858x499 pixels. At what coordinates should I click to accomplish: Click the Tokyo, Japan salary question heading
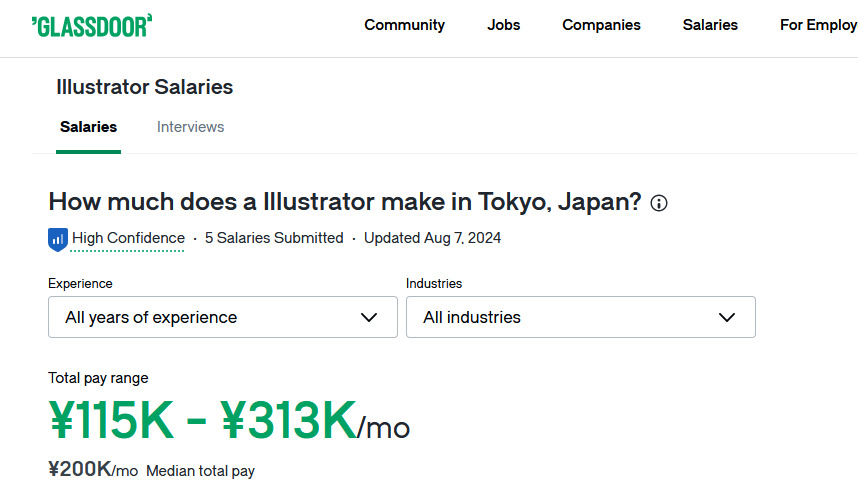click(x=344, y=201)
